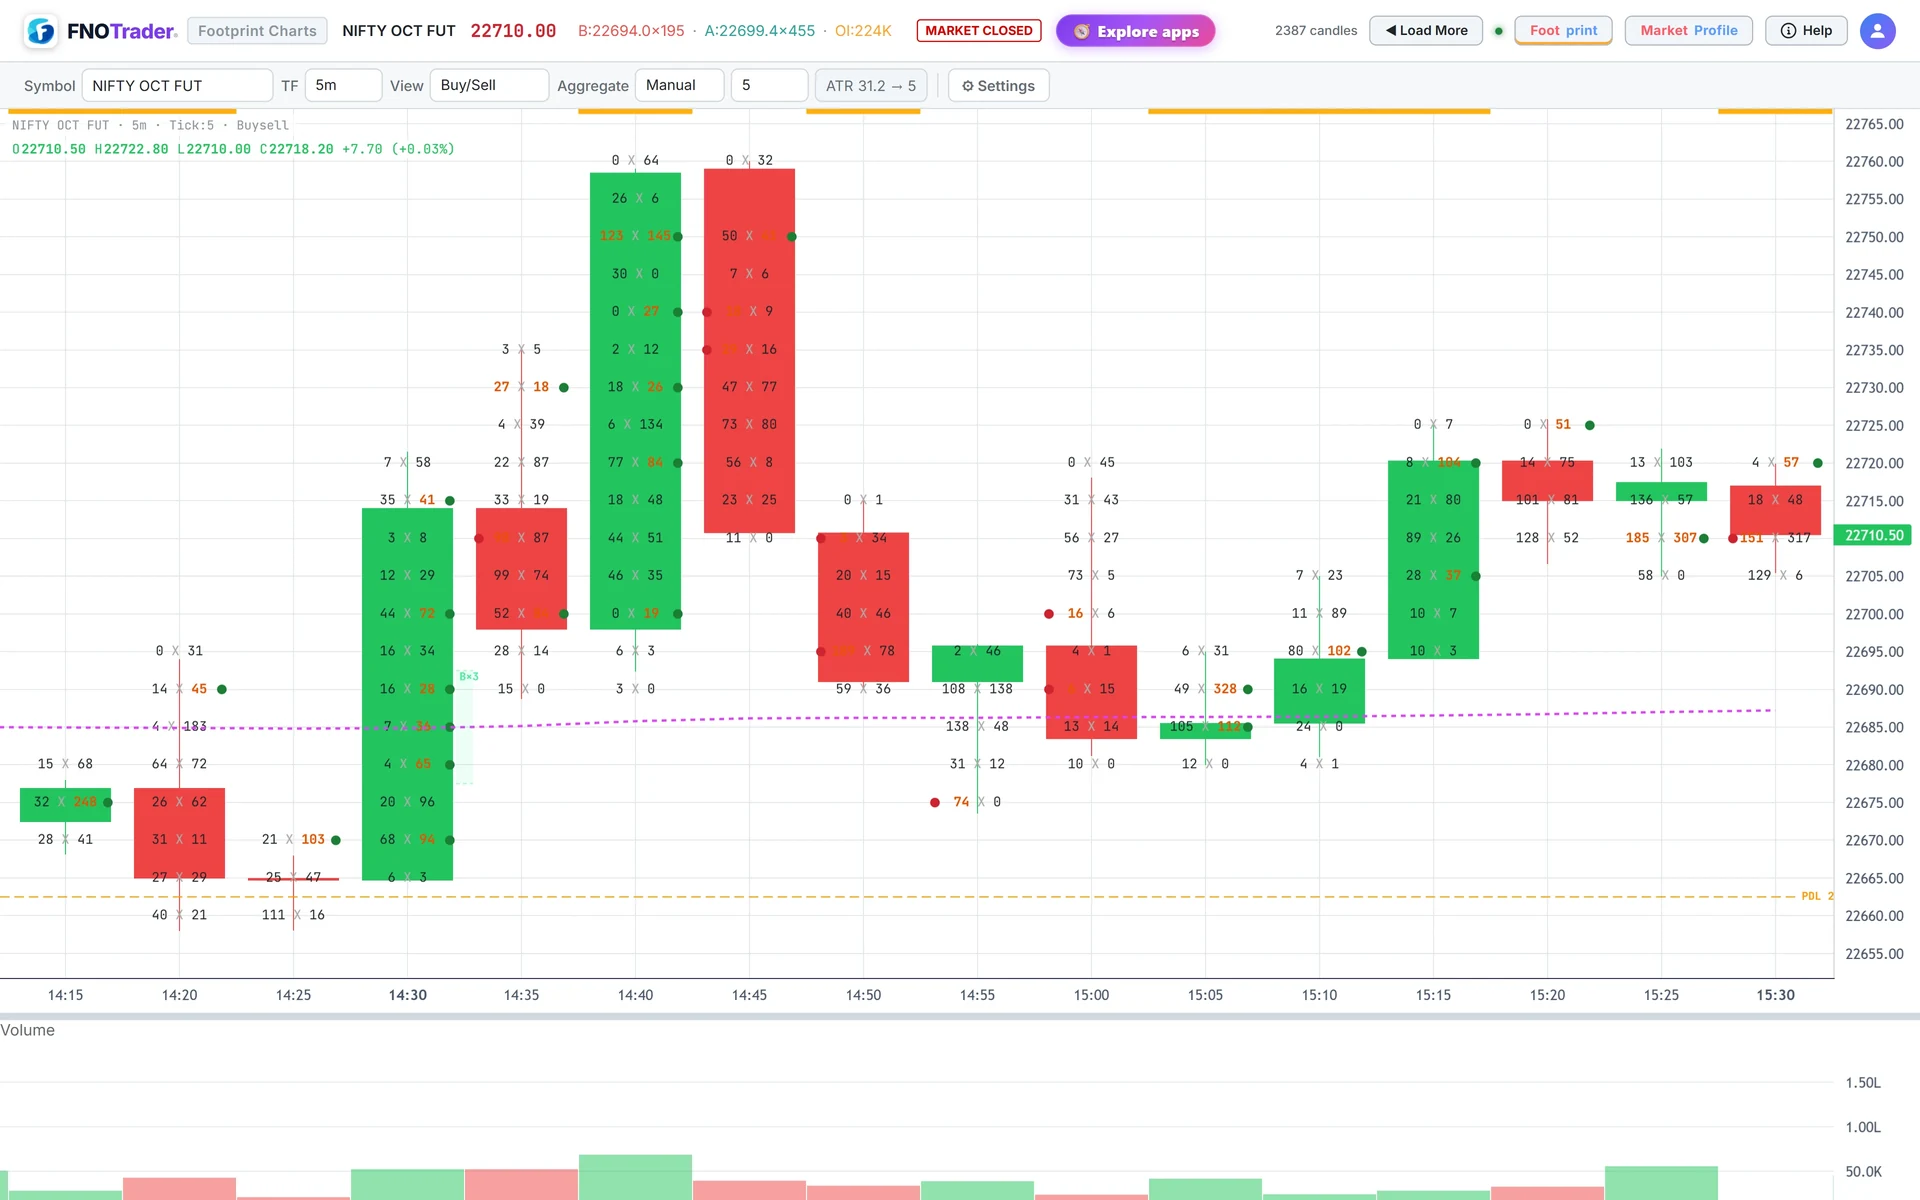This screenshot has width=1920, height=1200.
Task: Switch to the Foot print tab
Action: click(1563, 31)
